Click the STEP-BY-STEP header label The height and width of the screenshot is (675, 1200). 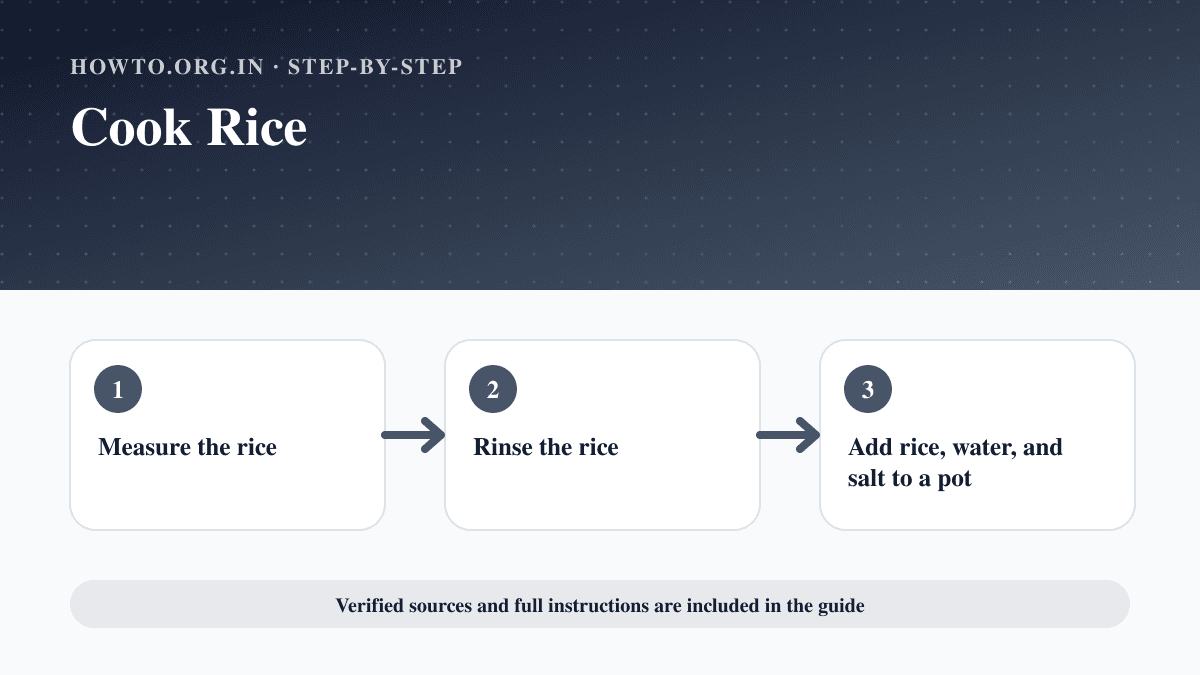[x=375, y=67]
